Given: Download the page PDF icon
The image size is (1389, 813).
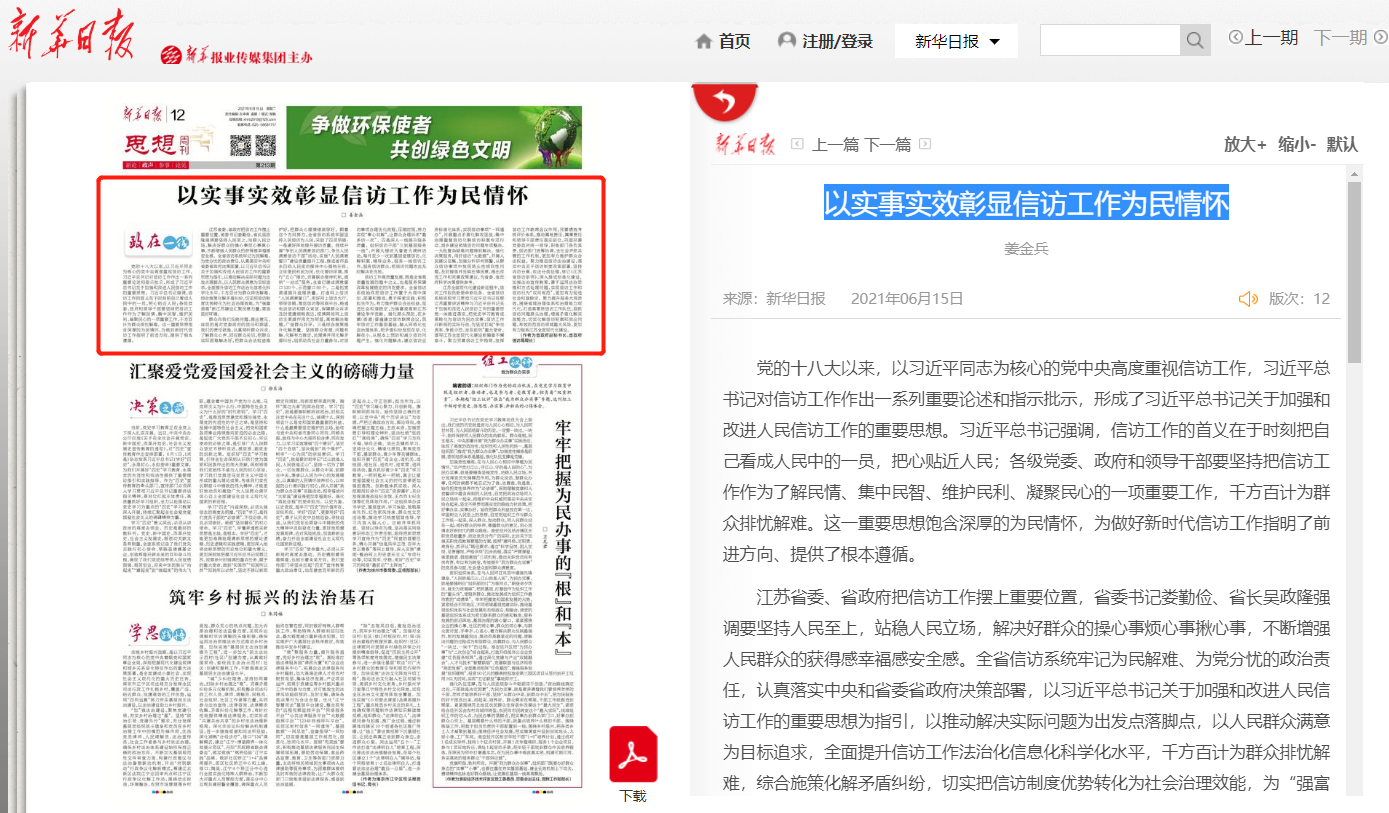Looking at the screenshot, I should click(634, 754).
